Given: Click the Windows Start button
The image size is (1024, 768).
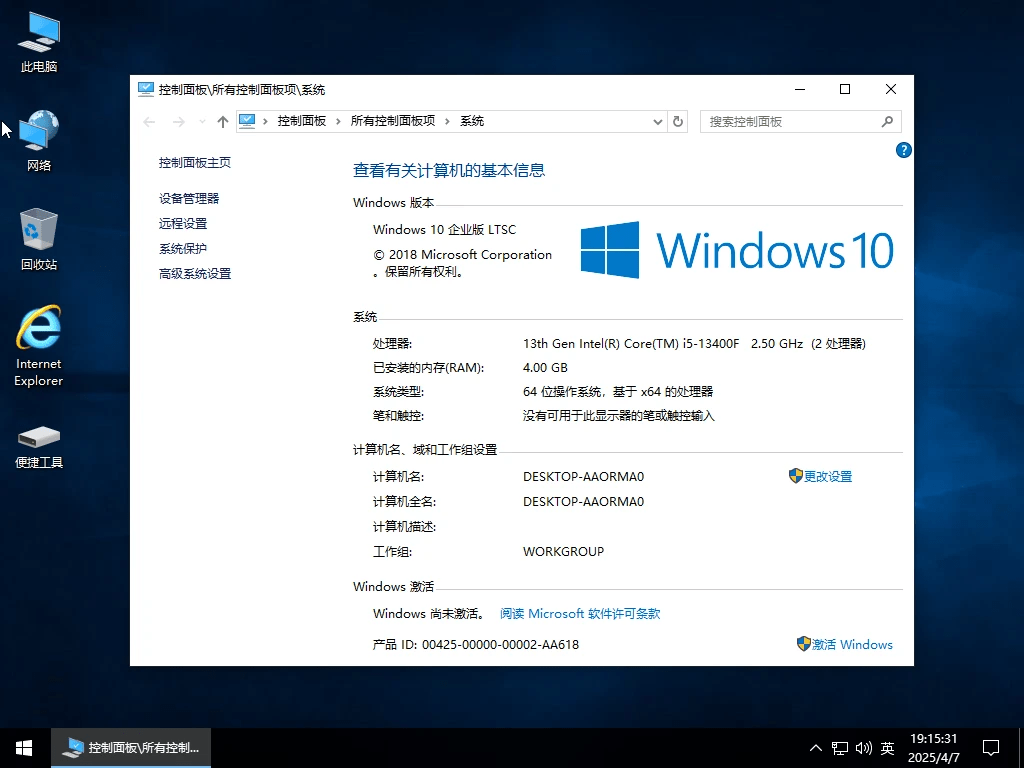Looking at the screenshot, I should (x=23, y=747).
